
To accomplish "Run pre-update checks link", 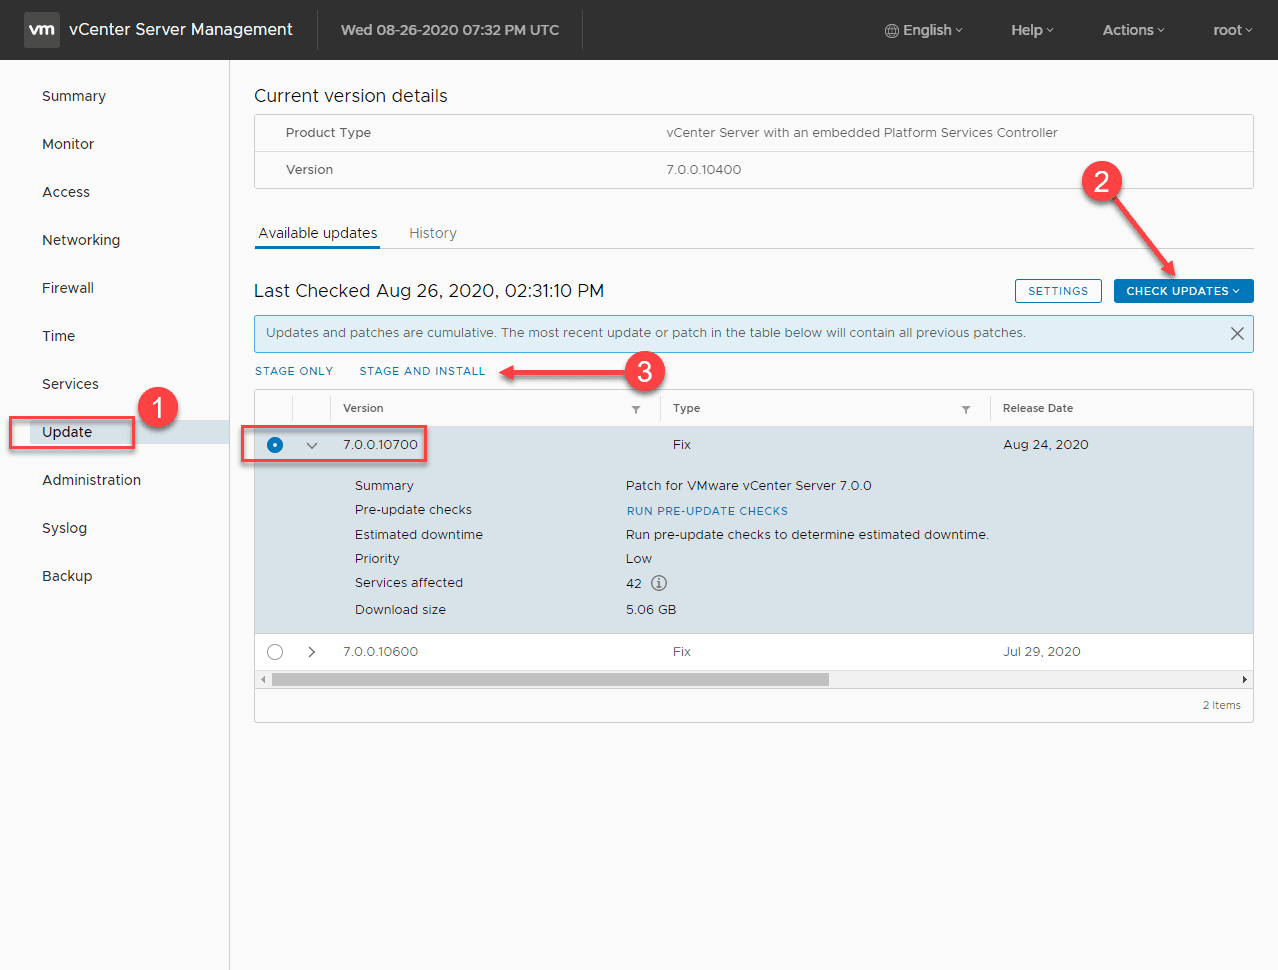I will tap(707, 511).
